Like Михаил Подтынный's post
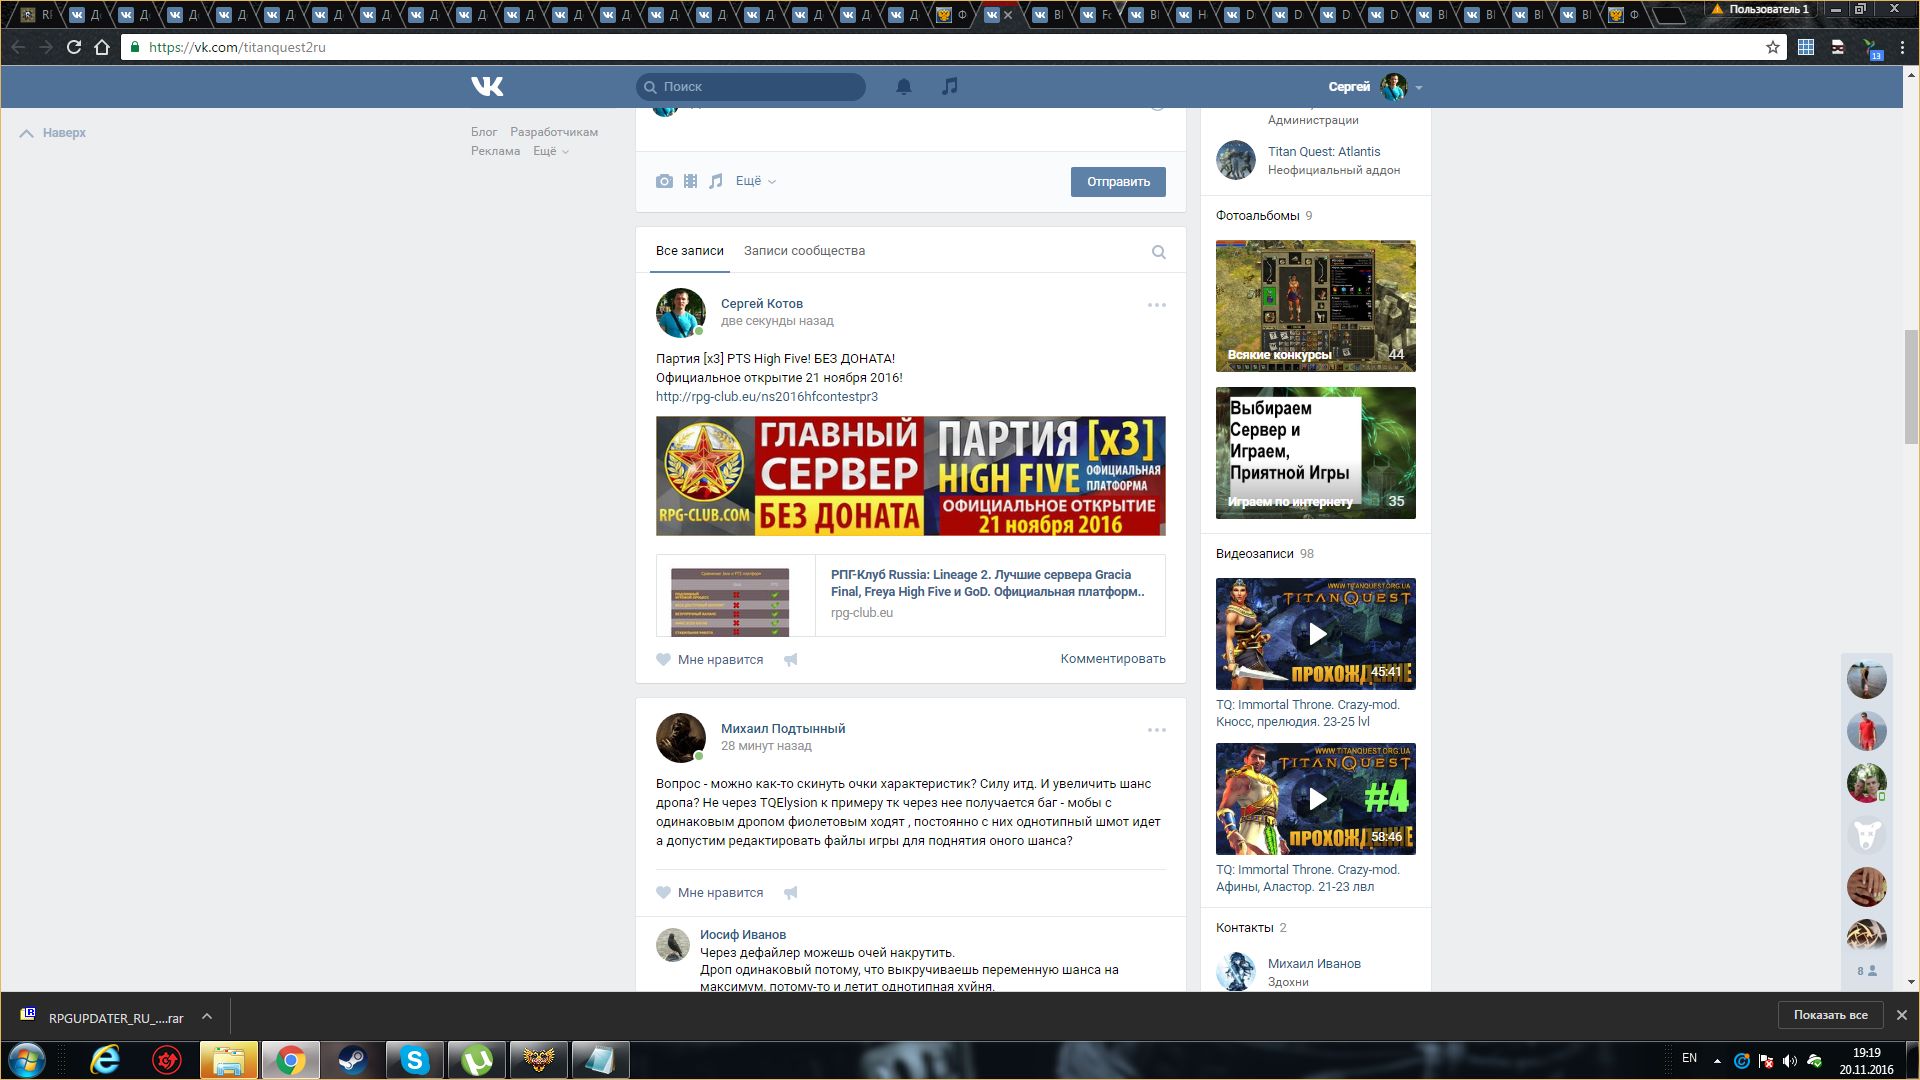1920x1080 pixels. (x=709, y=893)
